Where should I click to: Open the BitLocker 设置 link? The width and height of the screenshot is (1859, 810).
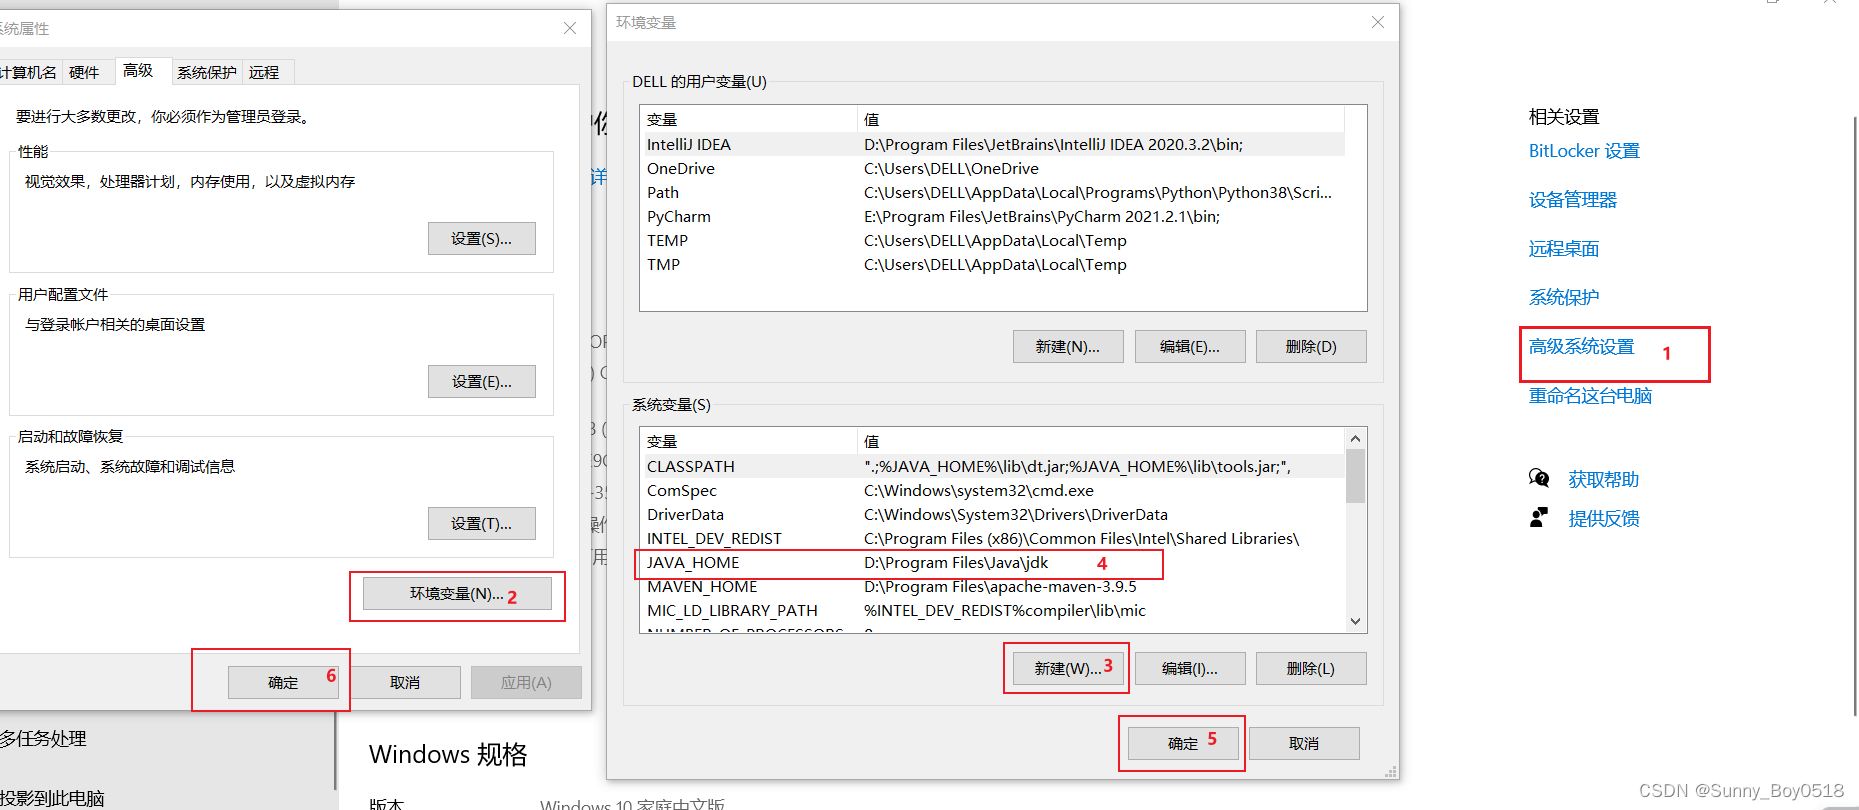1584,151
